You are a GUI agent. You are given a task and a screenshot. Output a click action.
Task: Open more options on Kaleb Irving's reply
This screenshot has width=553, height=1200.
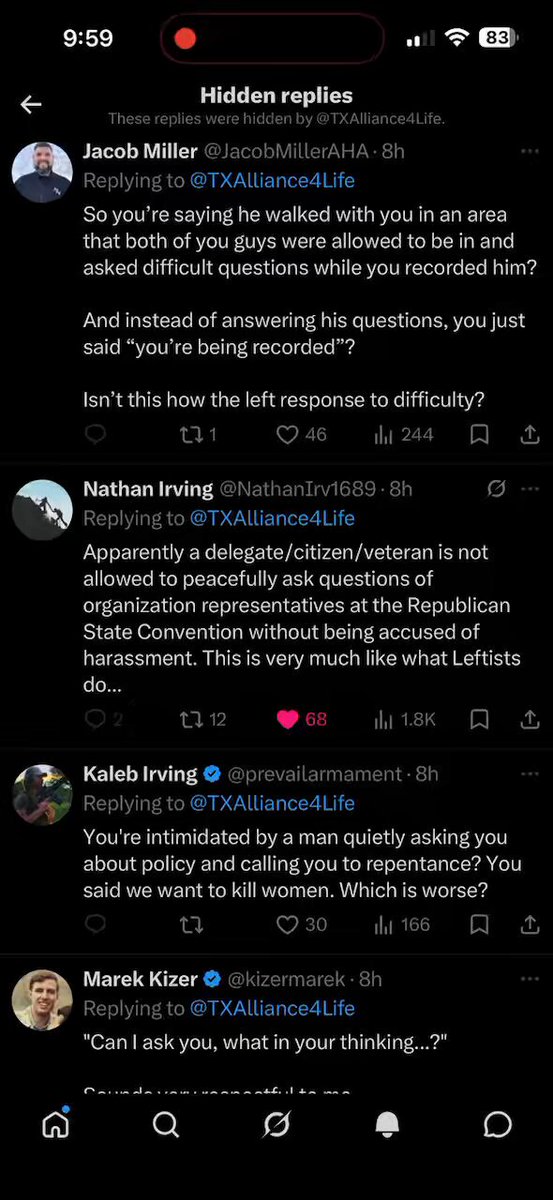(529, 774)
